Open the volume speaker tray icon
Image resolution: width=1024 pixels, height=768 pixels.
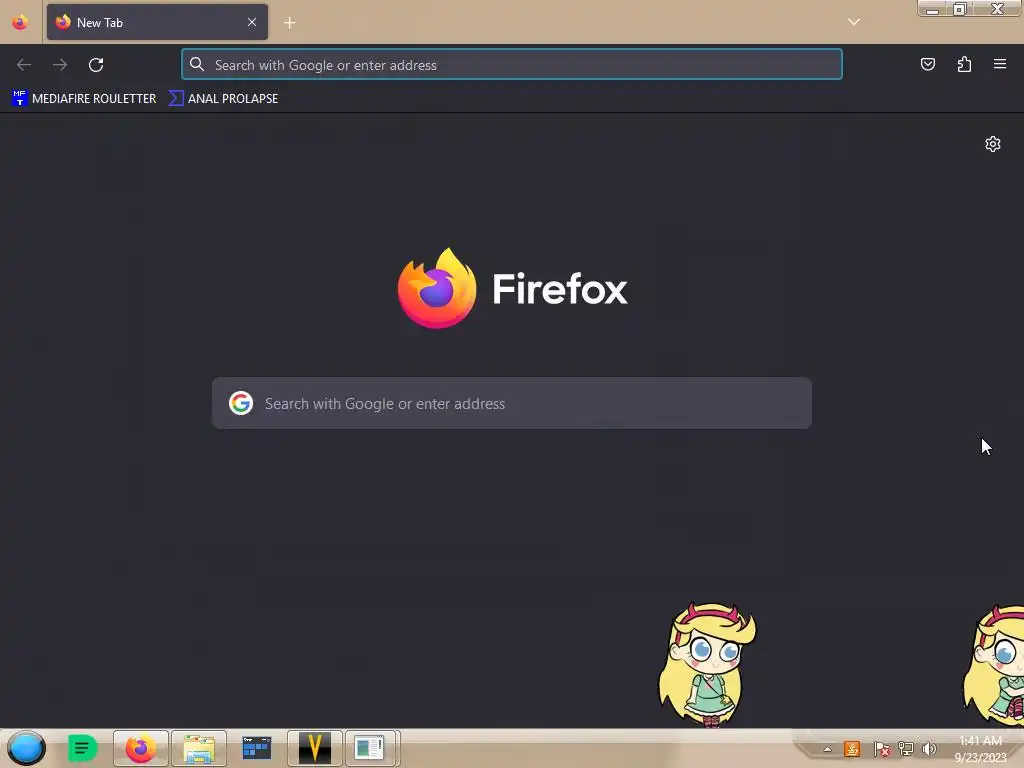tap(929, 748)
